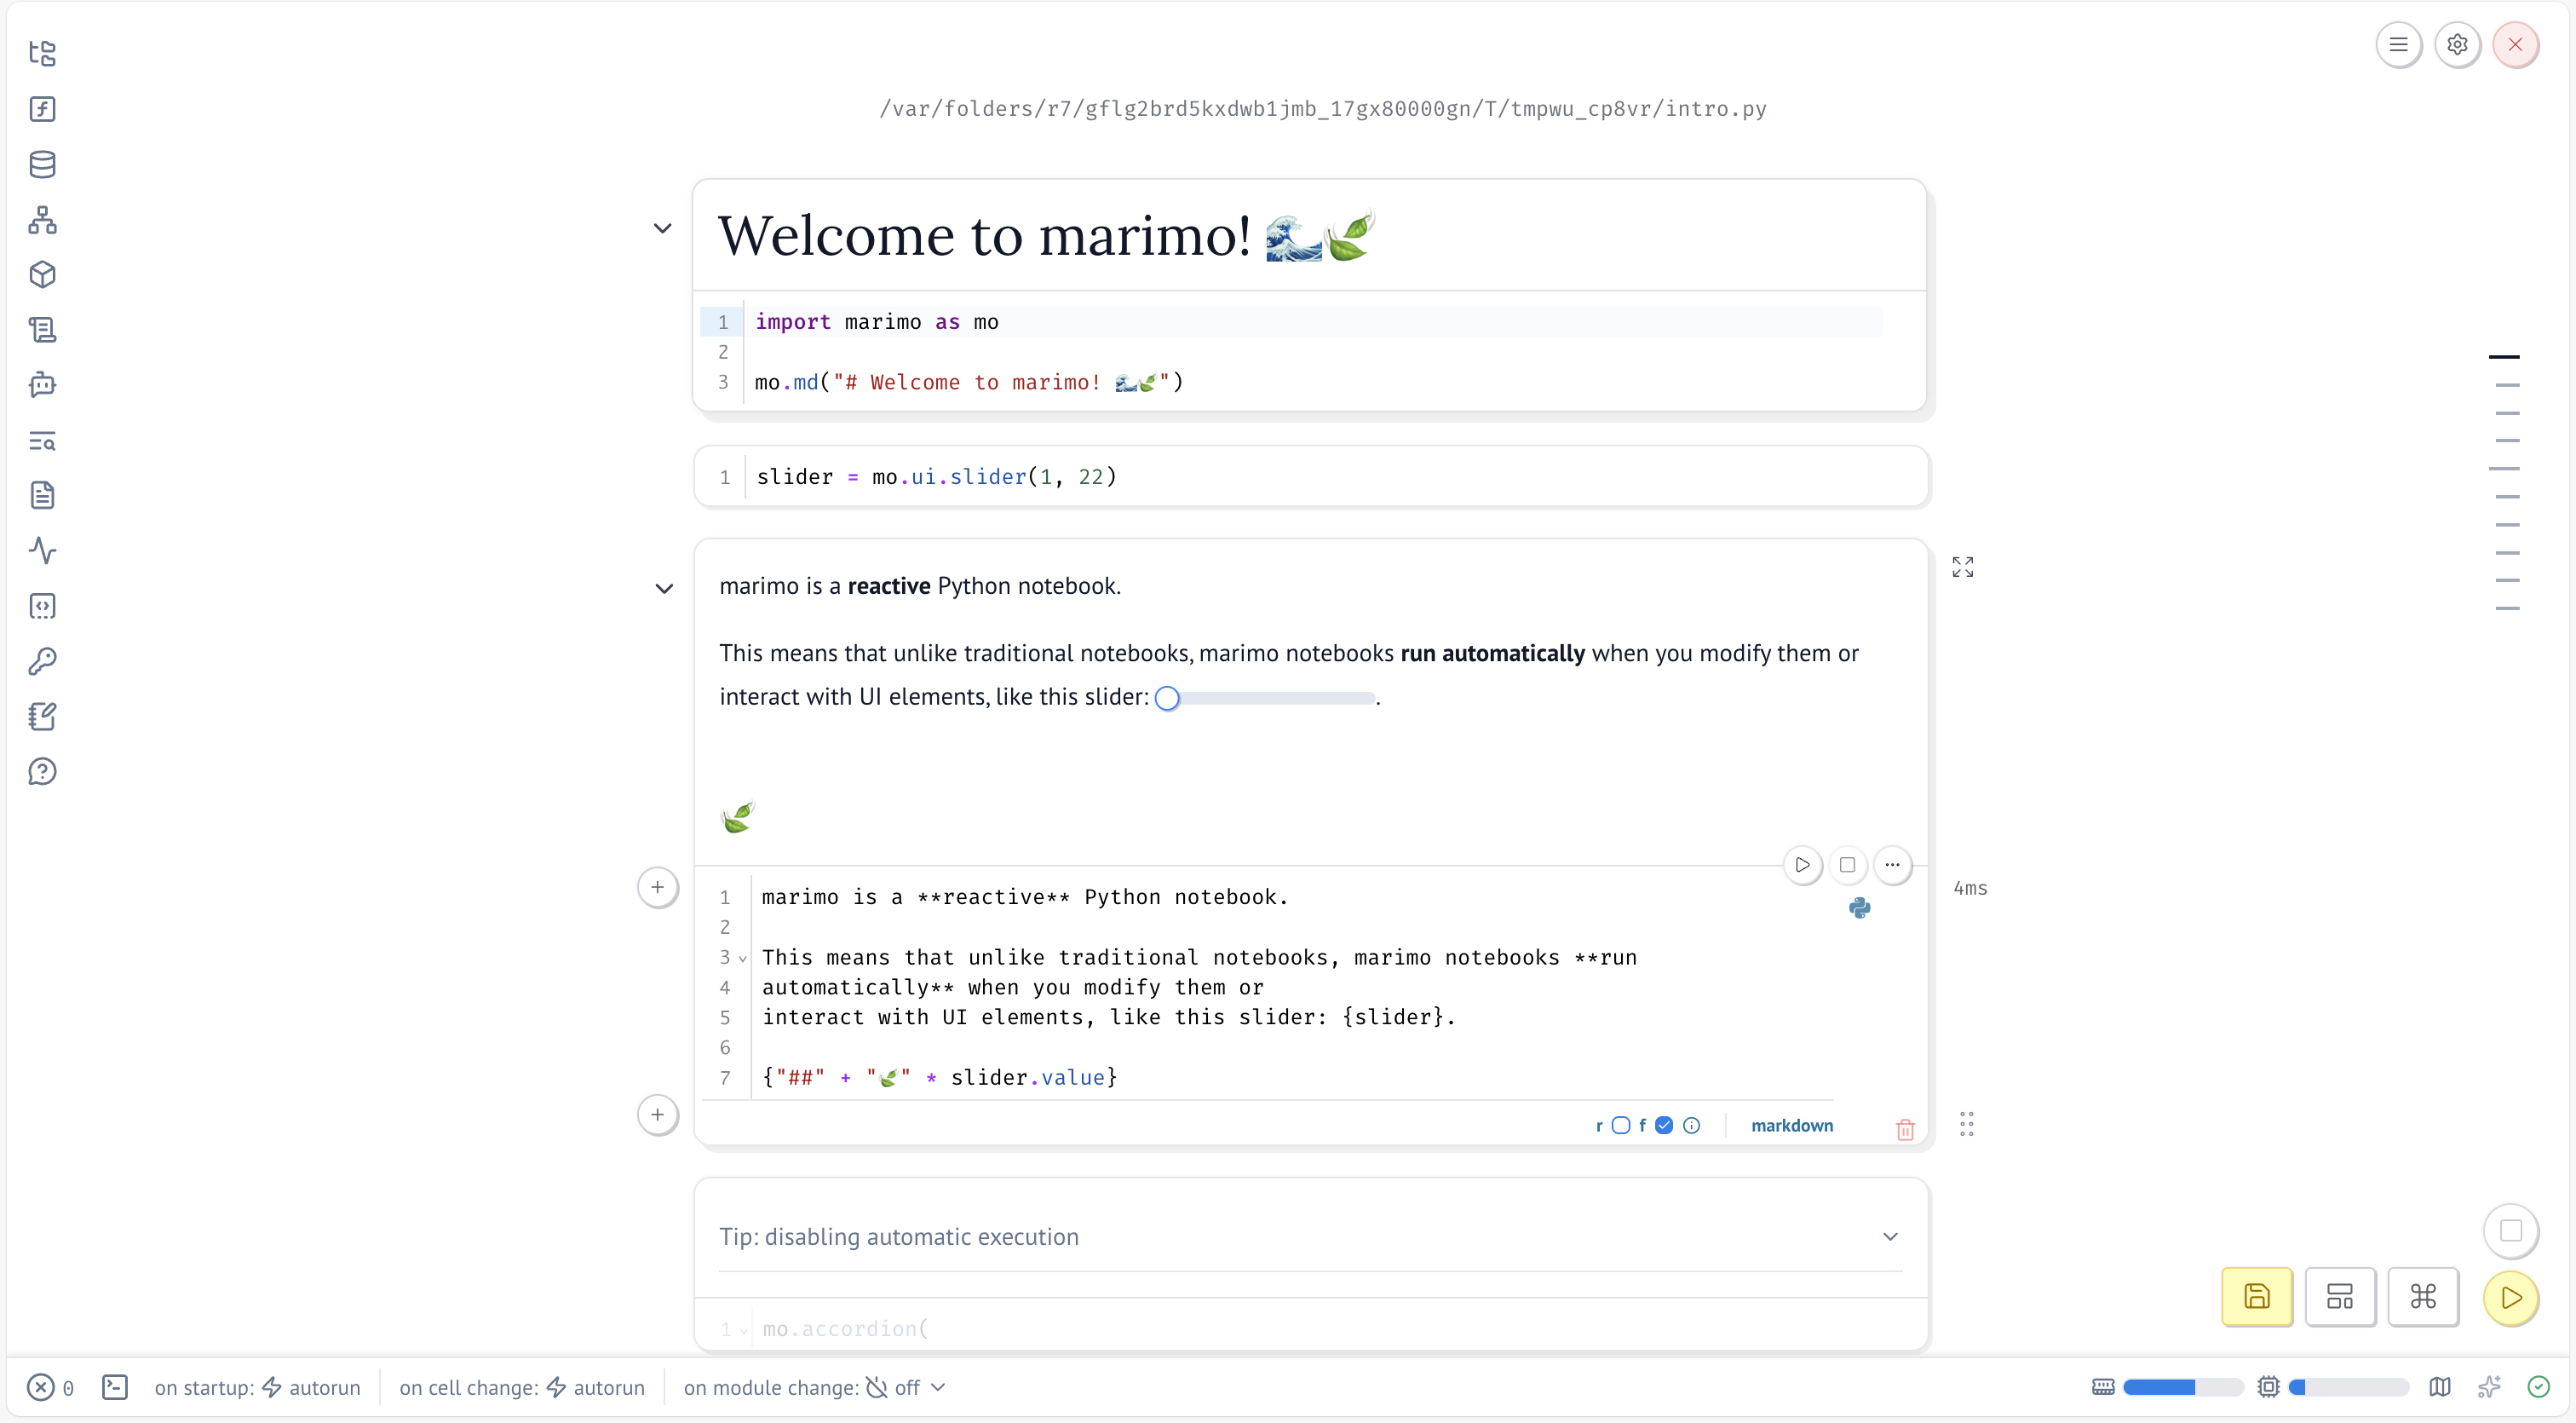Open the data sources database icon
Image resolution: width=2576 pixels, height=1423 pixels.
42,164
